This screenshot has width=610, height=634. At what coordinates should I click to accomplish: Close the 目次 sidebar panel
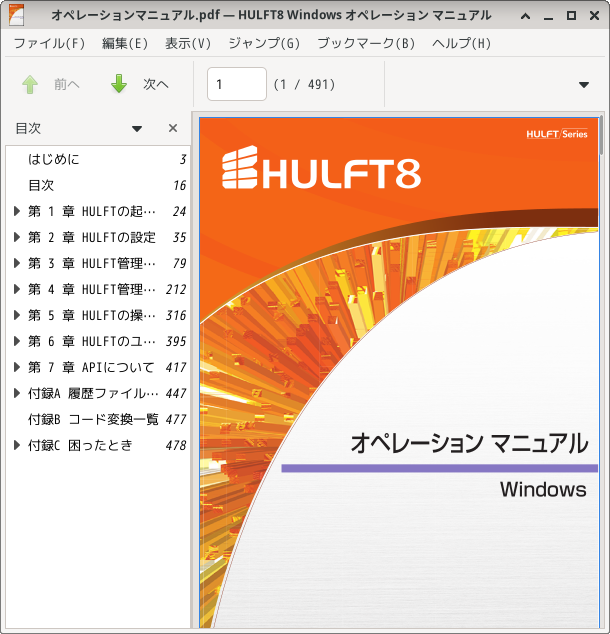pos(173,128)
